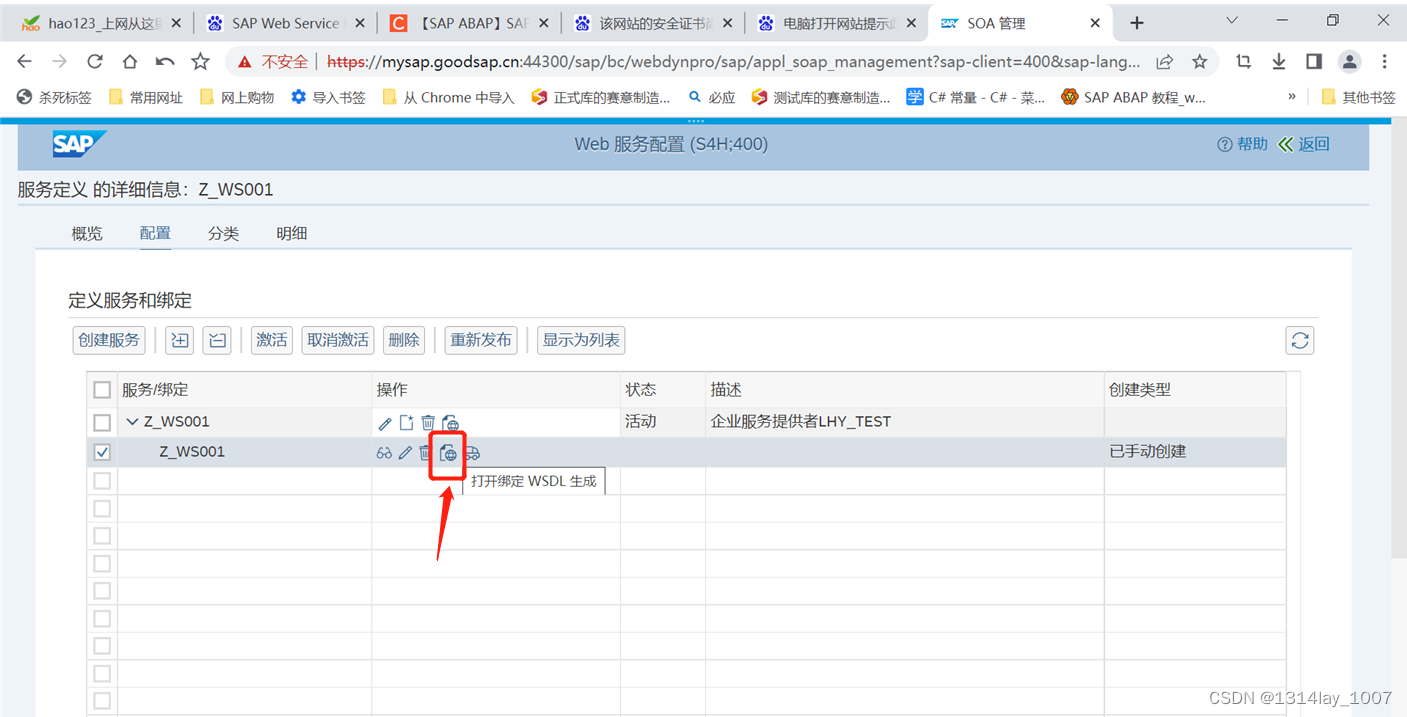Switch to the 明细 tab

pos(292,234)
